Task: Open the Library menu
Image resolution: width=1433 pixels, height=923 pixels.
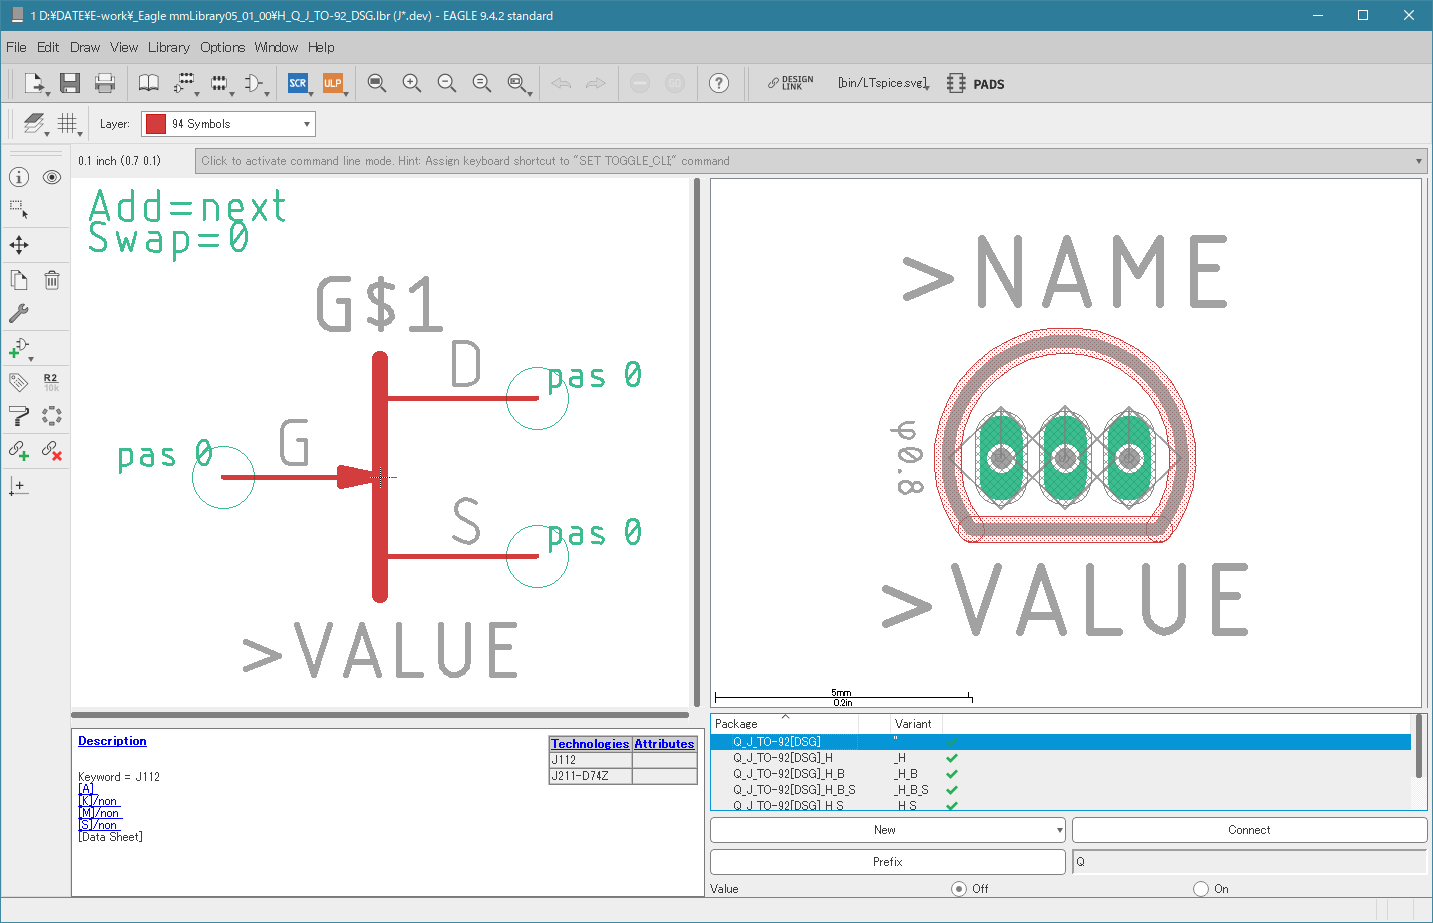Action: pyautogui.click(x=168, y=47)
